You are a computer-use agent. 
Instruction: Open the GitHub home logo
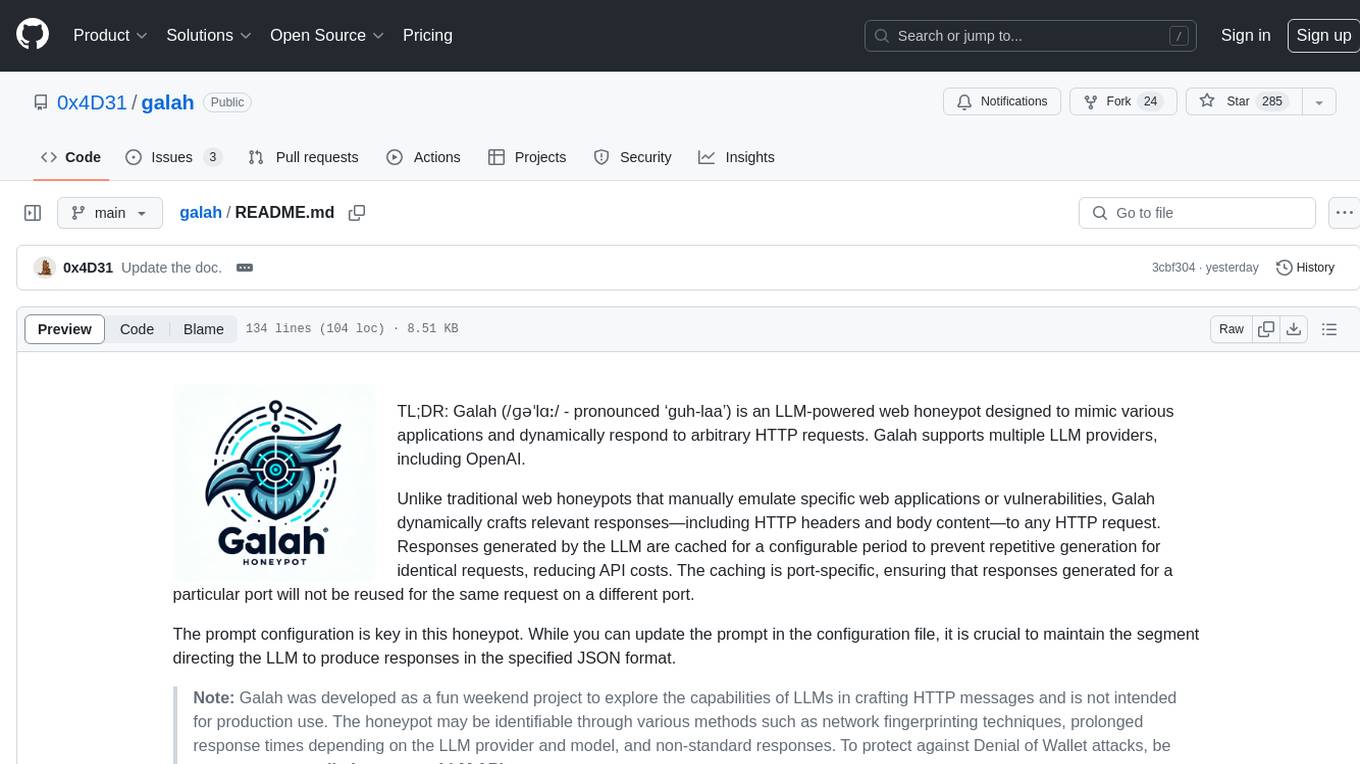(32, 35)
